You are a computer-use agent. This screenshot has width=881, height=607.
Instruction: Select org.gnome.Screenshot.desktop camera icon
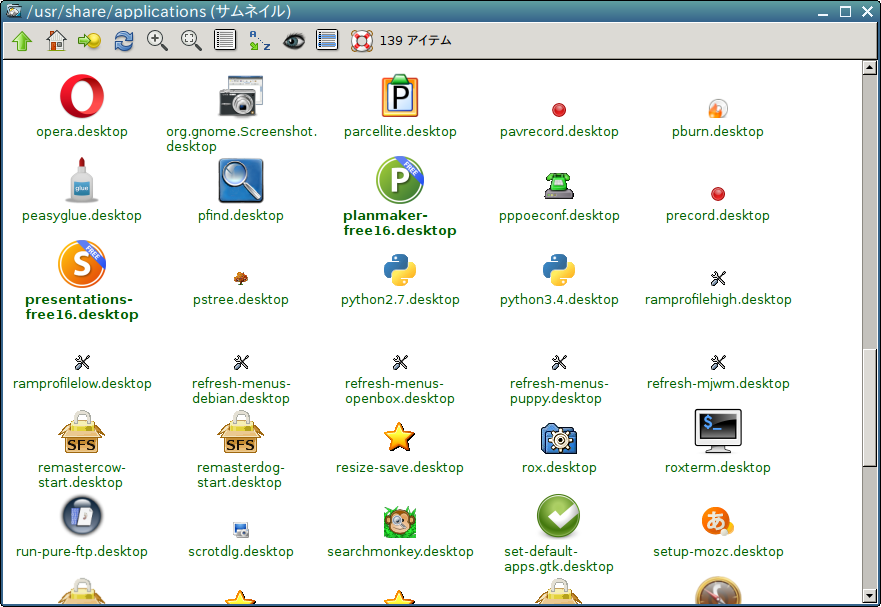tap(241, 96)
